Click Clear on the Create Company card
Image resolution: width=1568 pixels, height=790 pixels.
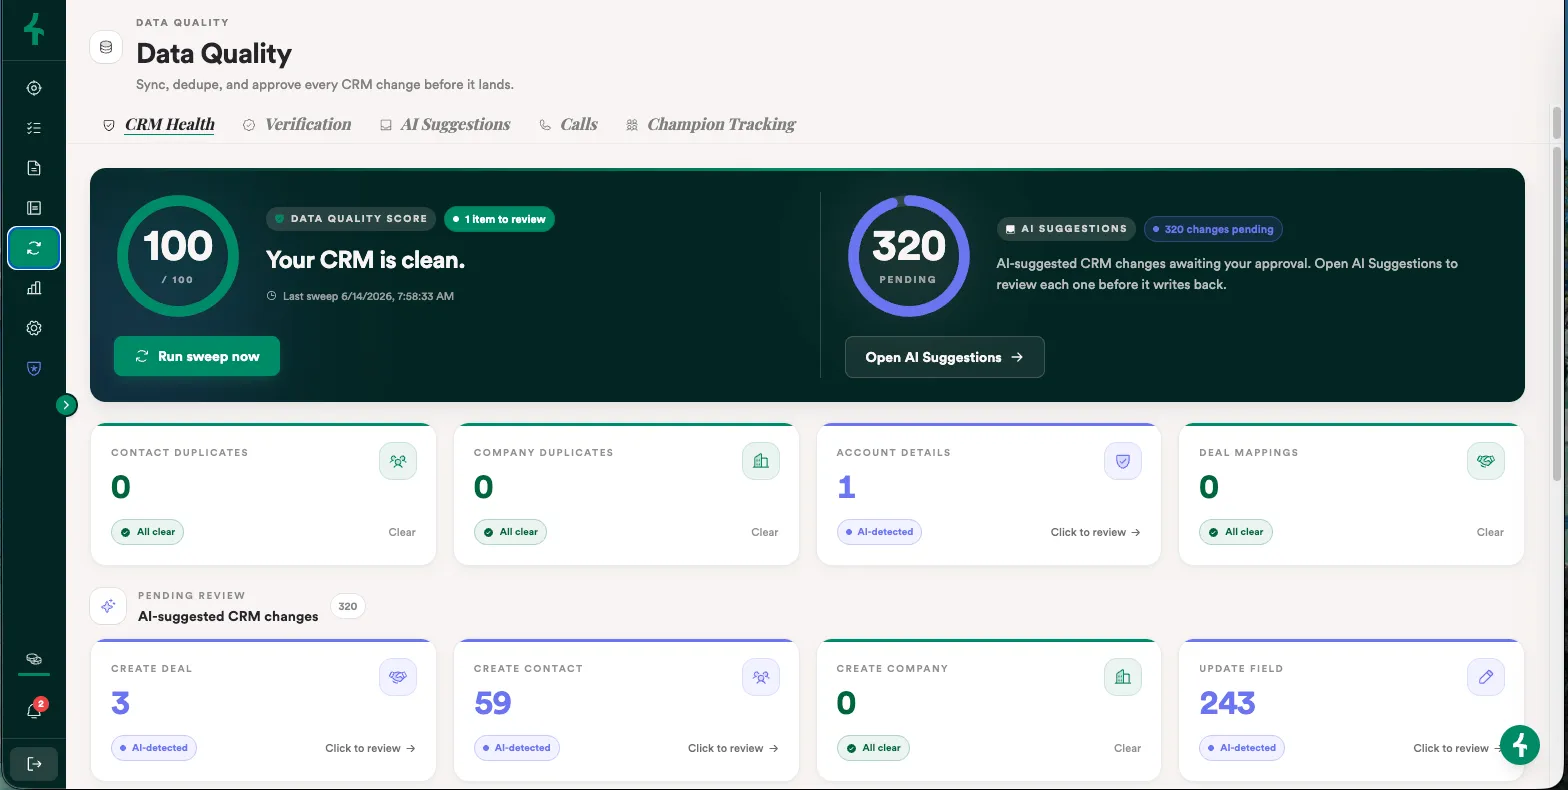pyautogui.click(x=1127, y=748)
